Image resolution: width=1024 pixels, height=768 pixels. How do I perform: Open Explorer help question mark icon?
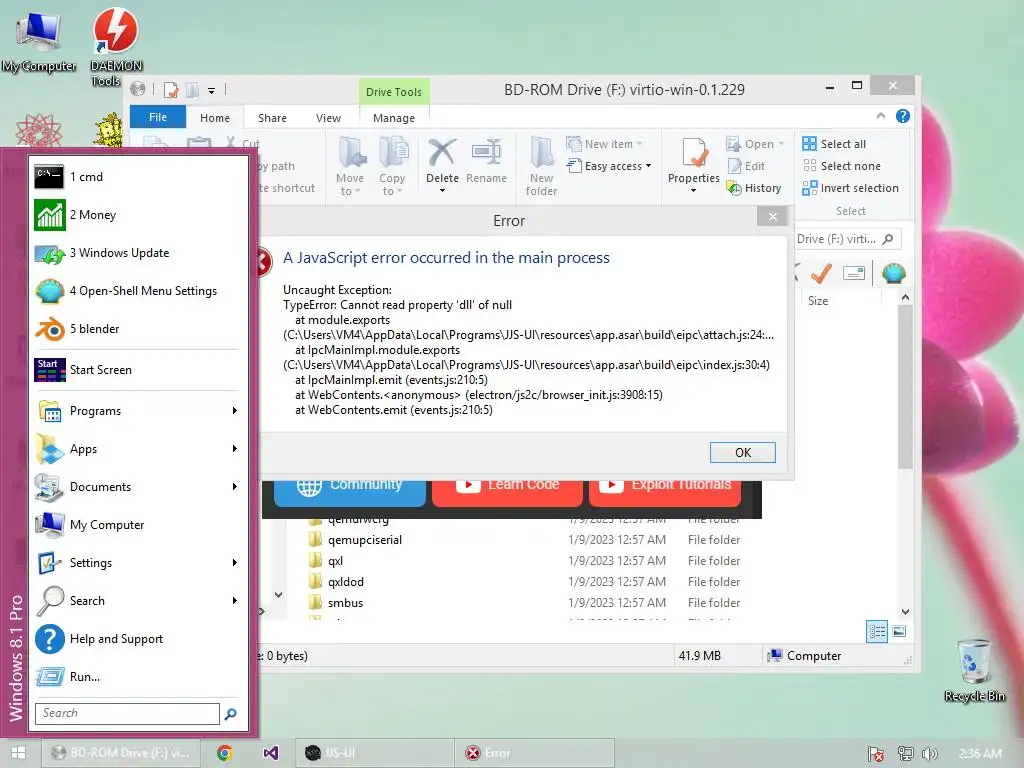pos(903,116)
